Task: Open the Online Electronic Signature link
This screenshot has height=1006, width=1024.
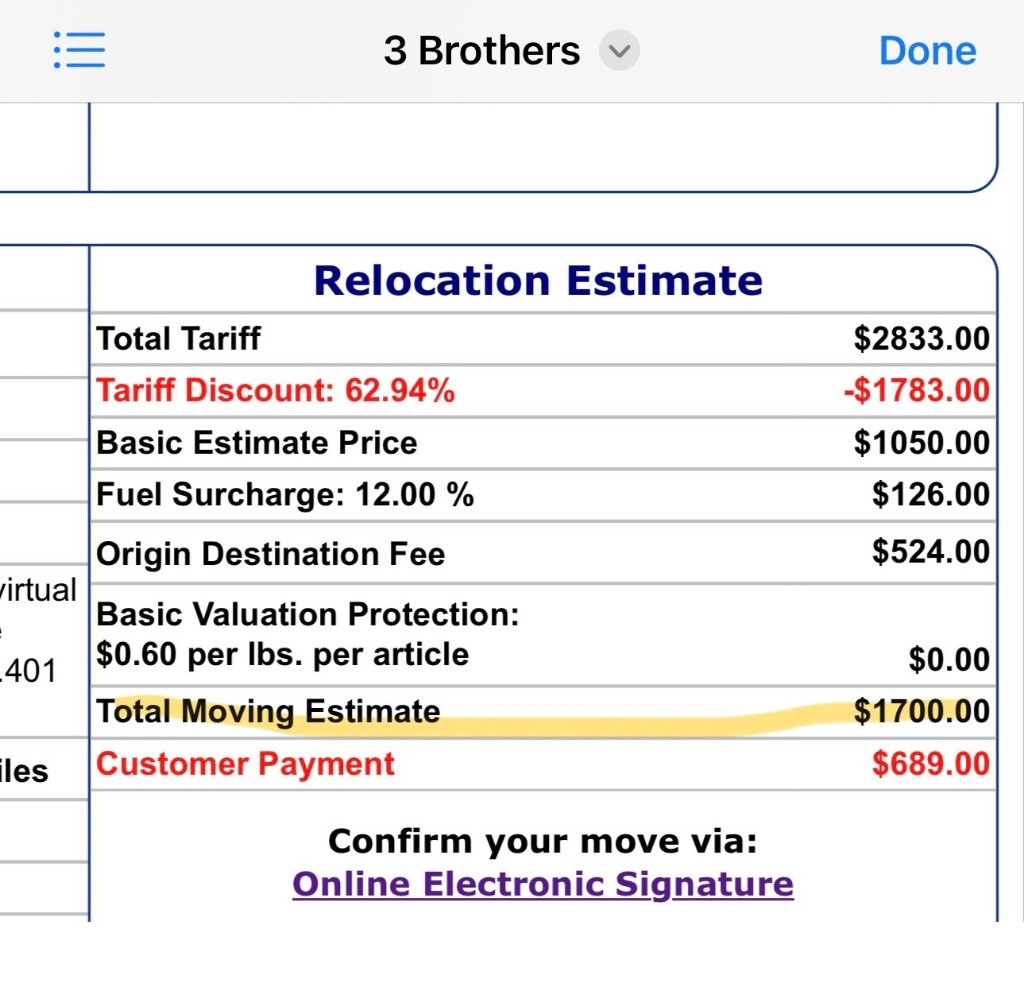Action: (x=542, y=884)
